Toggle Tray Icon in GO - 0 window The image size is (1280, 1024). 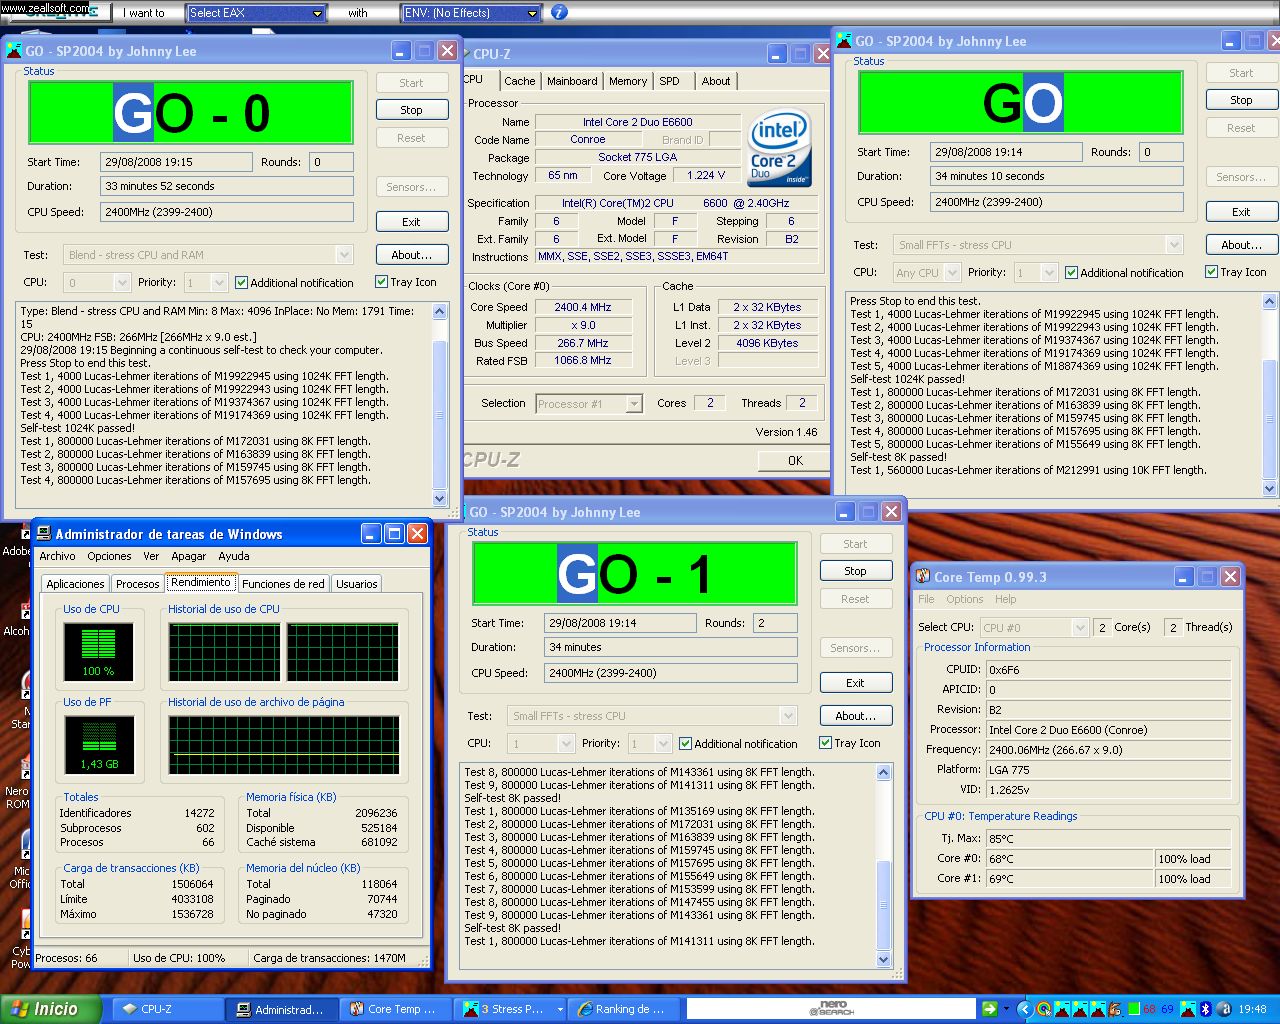[x=381, y=282]
